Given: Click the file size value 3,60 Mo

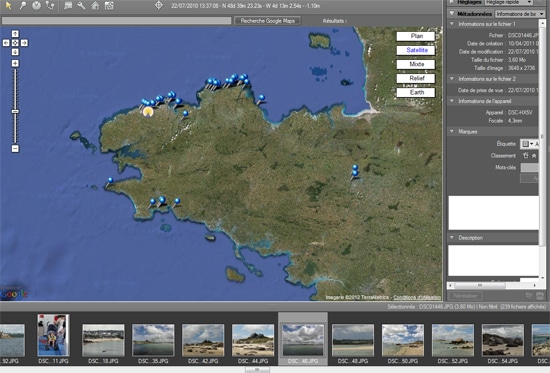Looking at the screenshot, I should pos(517,60).
